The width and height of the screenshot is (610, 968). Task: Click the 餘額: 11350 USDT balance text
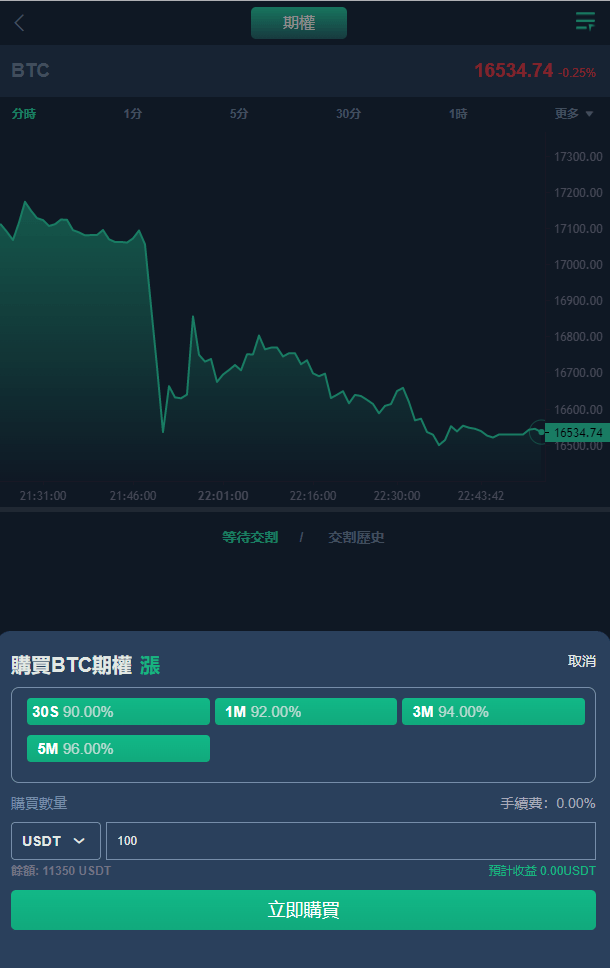[x=61, y=870]
